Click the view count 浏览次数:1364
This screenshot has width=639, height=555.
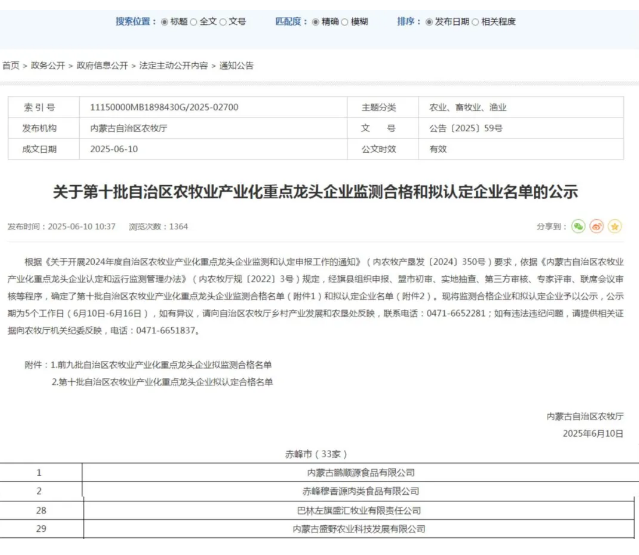[x=159, y=227]
